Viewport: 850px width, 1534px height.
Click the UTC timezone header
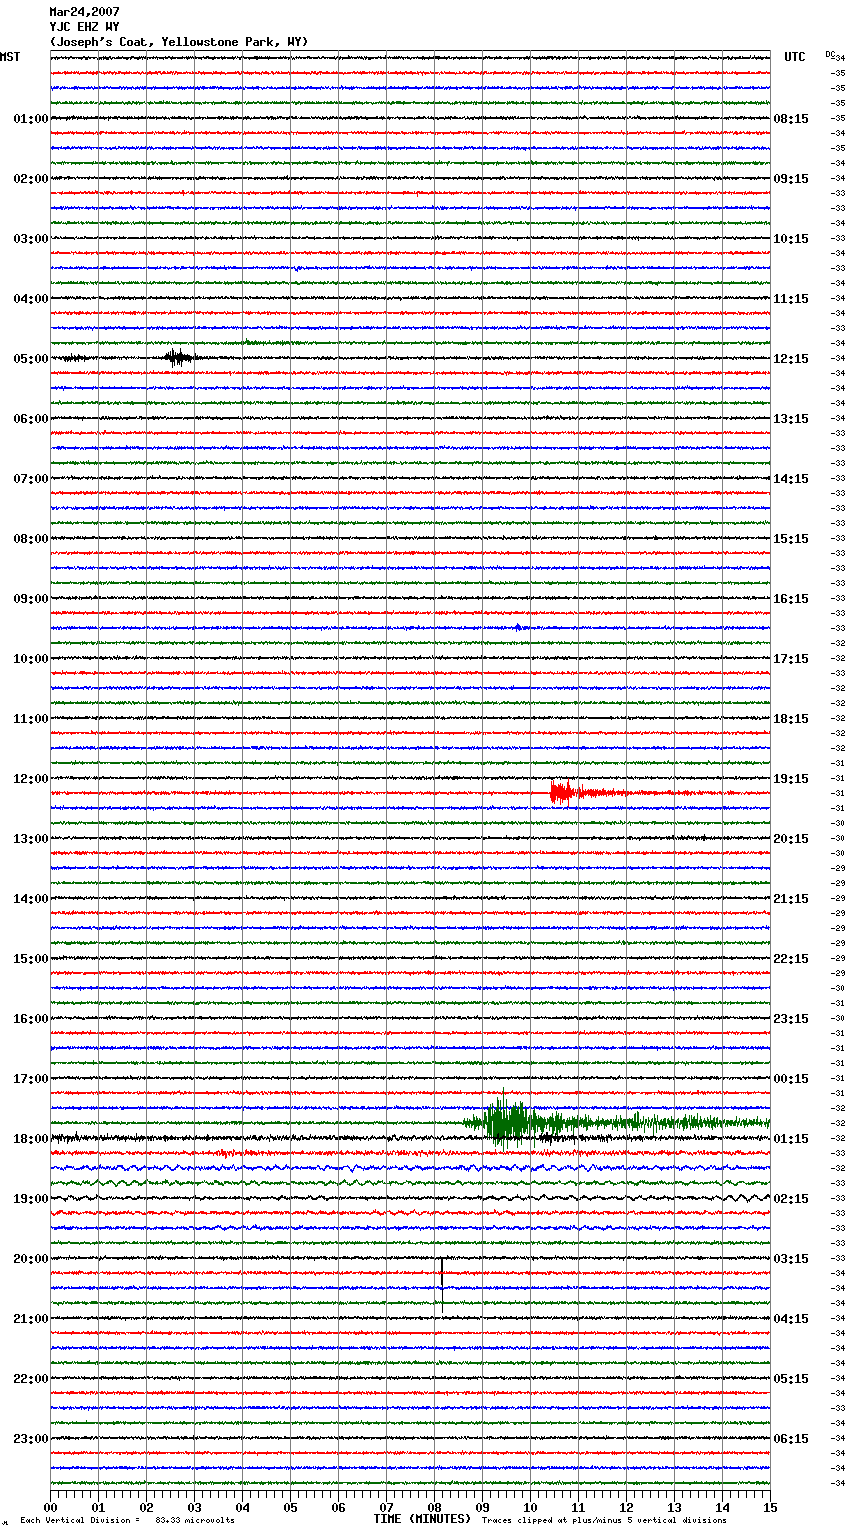795,57
